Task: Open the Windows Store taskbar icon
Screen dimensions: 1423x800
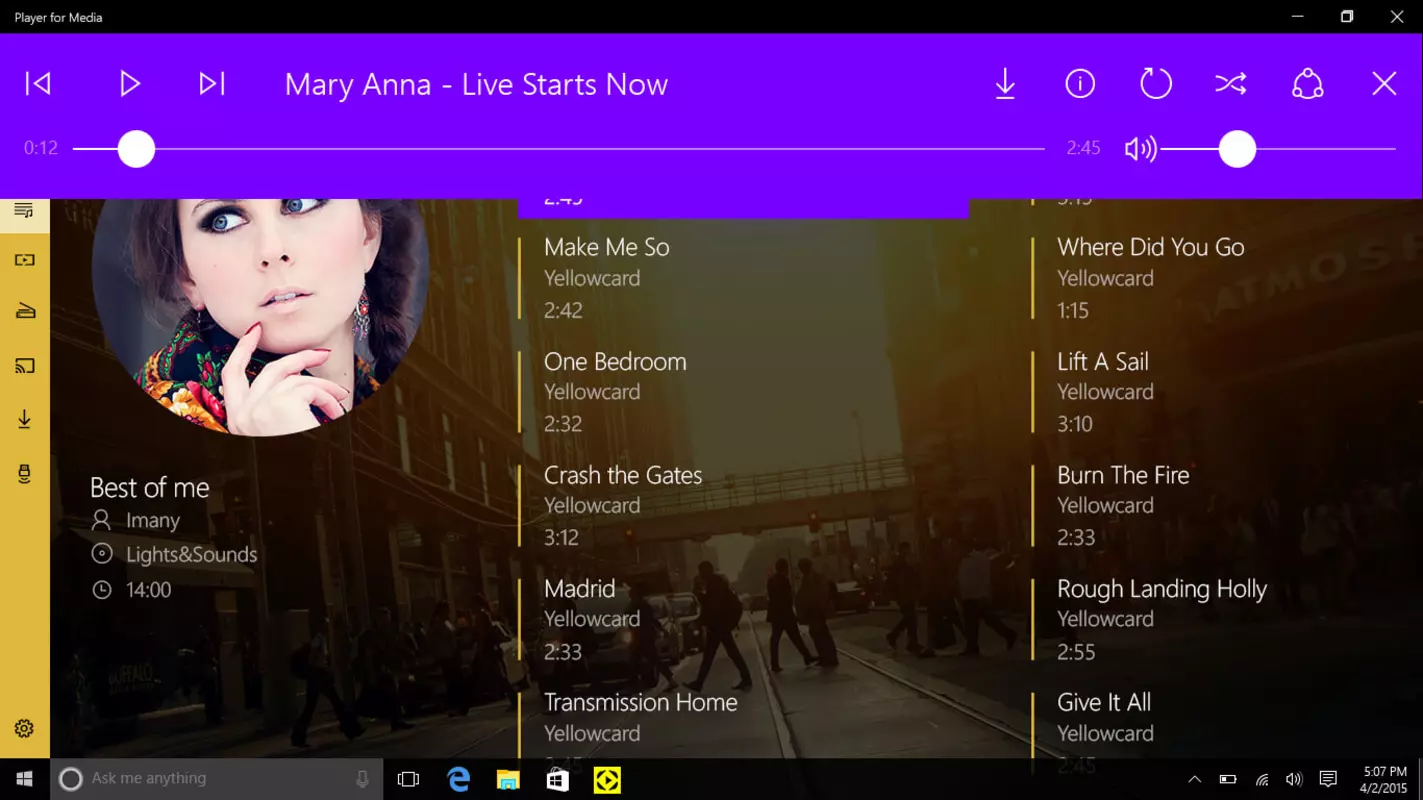Action: [558, 779]
